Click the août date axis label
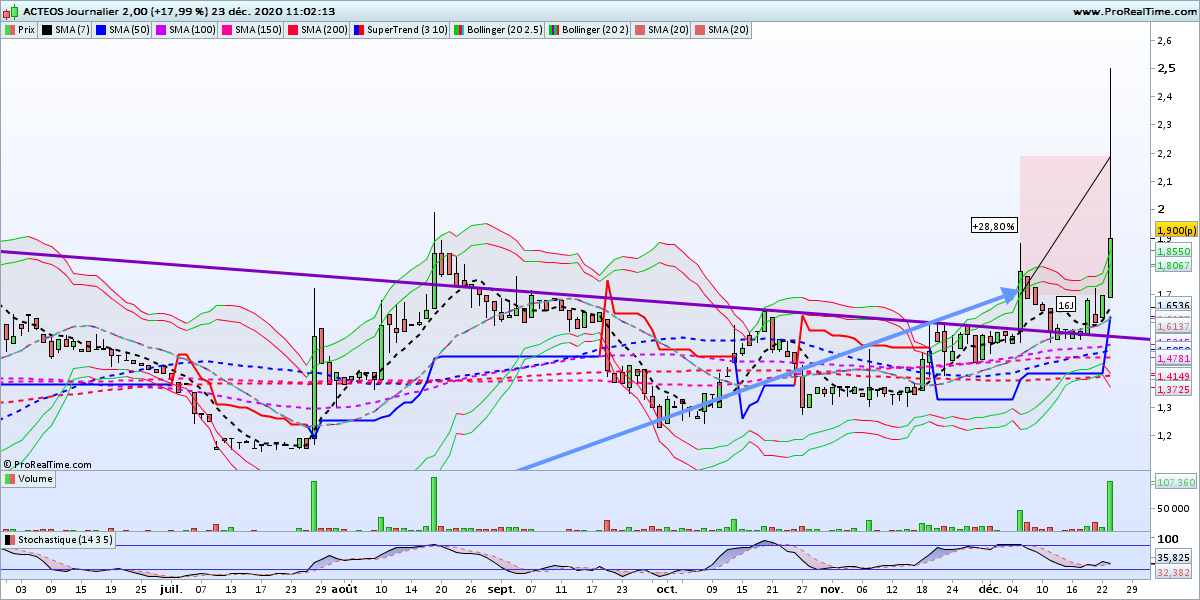The image size is (1200, 600). click(x=344, y=590)
